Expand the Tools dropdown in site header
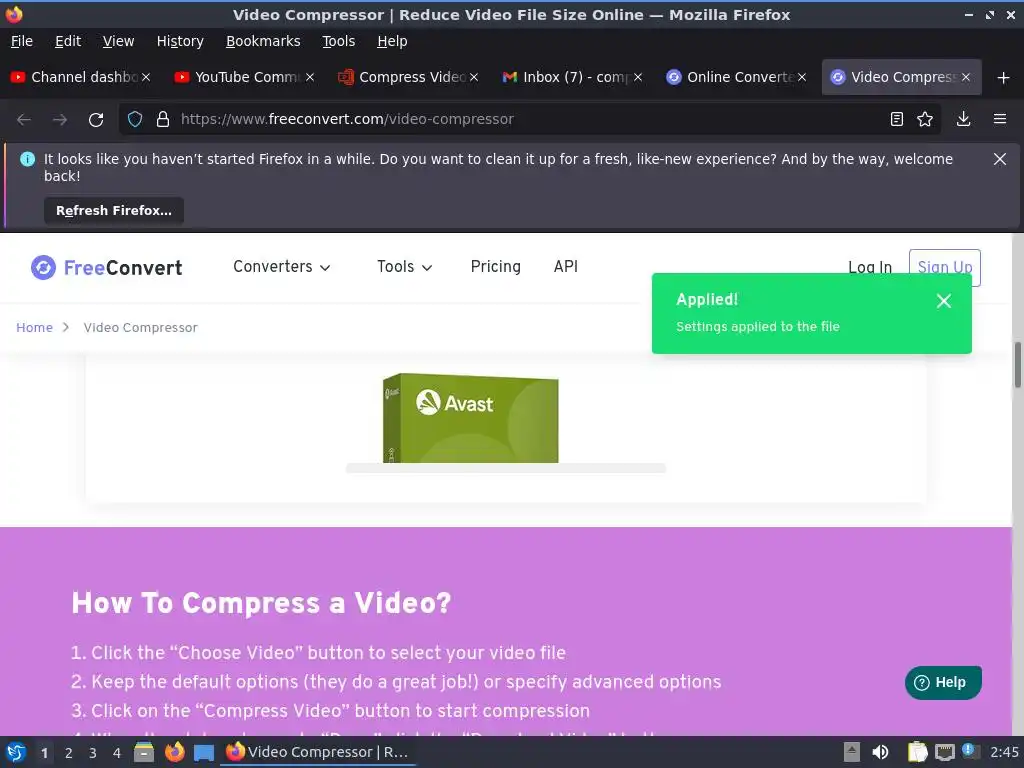Image resolution: width=1024 pixels, height=768 pixels. (x=405, y=267)
